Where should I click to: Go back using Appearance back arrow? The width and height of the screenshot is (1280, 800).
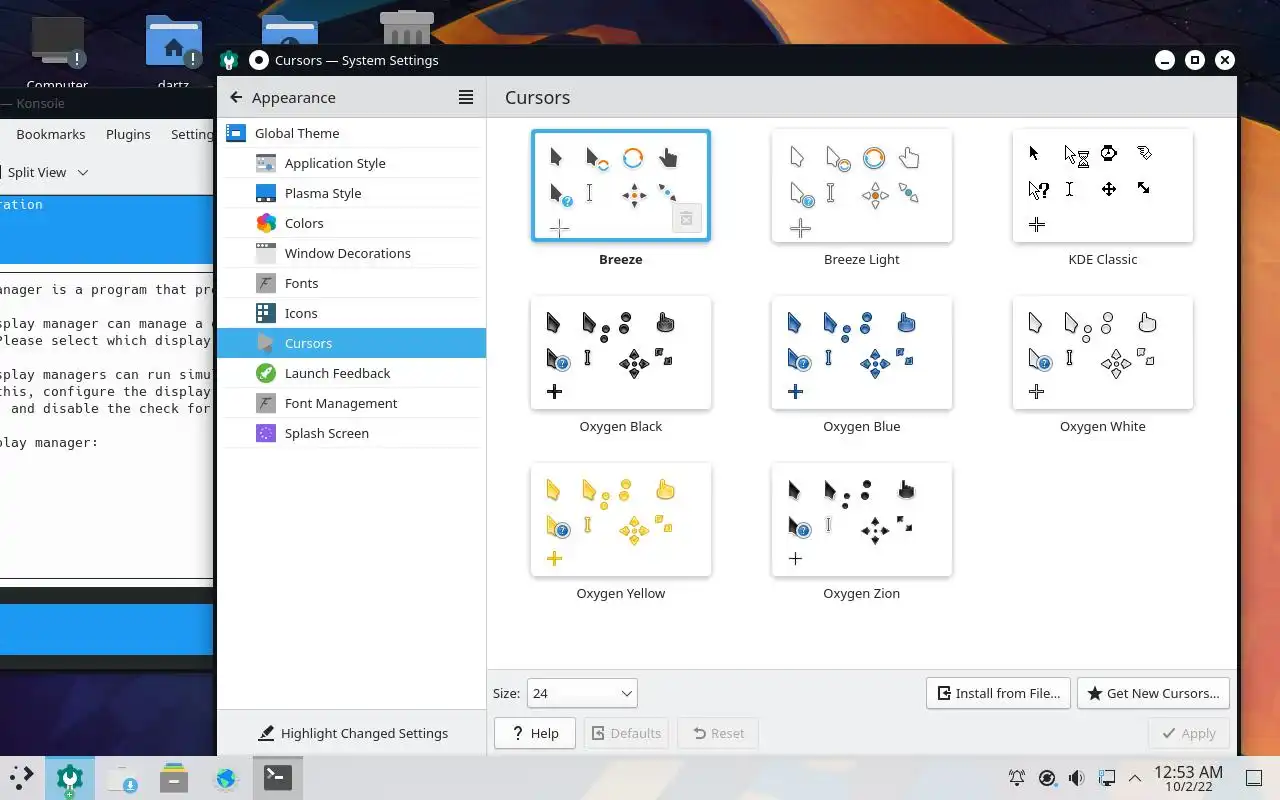(236, 97)
